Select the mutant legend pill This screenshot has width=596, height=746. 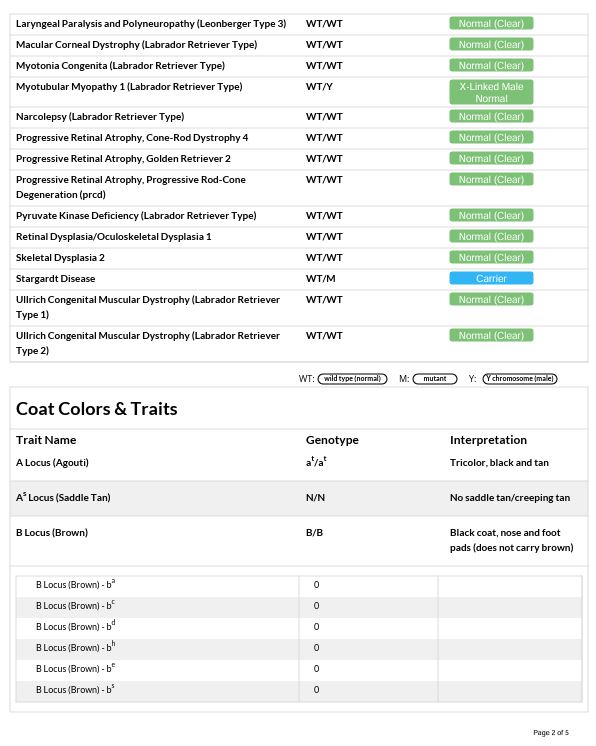(x=435, y=379)
